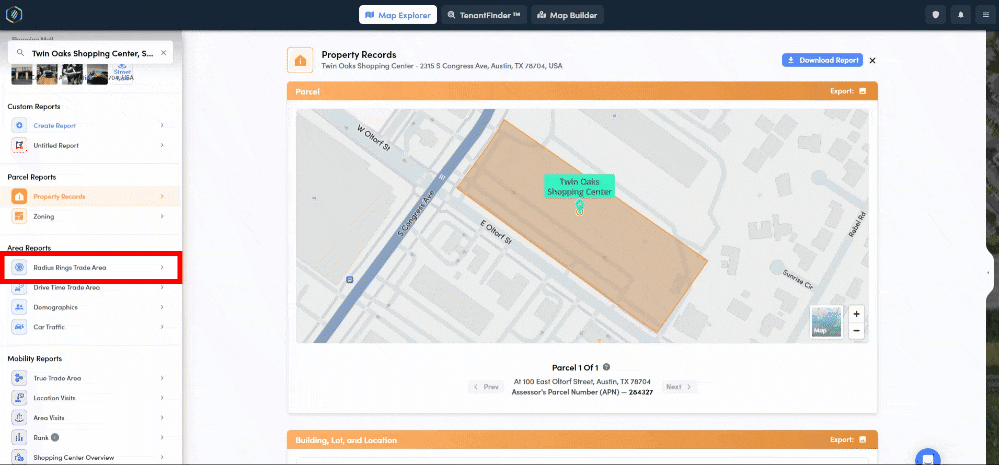Click the Building, Lot, and Location Export icon
The width and height of the screenshot is (999, 465).
coord(863,440)
